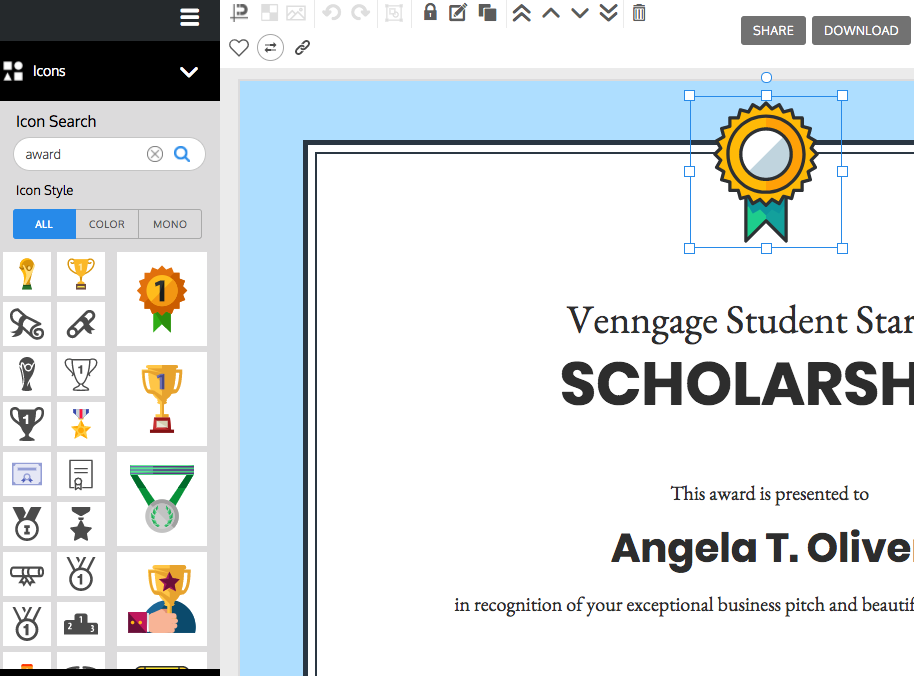The image size is (914, 676).
Task: Enable the ALL icon style filter
Action: [44, 224]
